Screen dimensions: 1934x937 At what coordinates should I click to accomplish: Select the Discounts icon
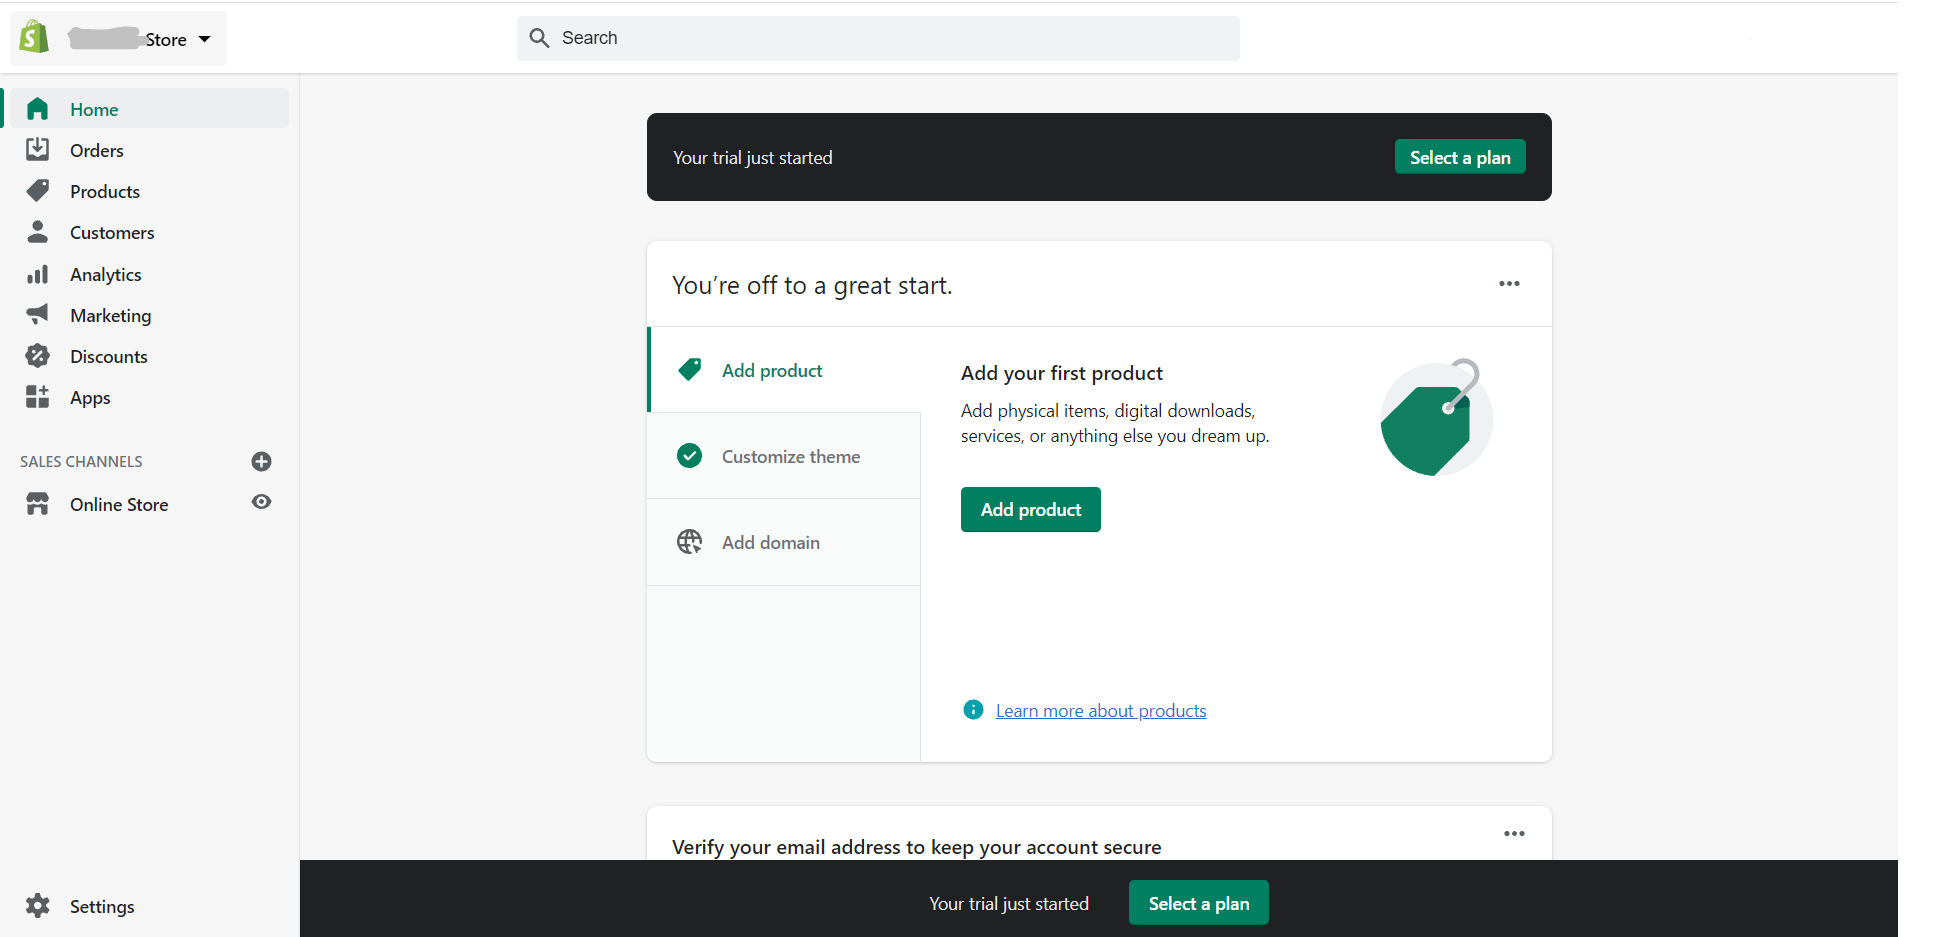[37, 355]
